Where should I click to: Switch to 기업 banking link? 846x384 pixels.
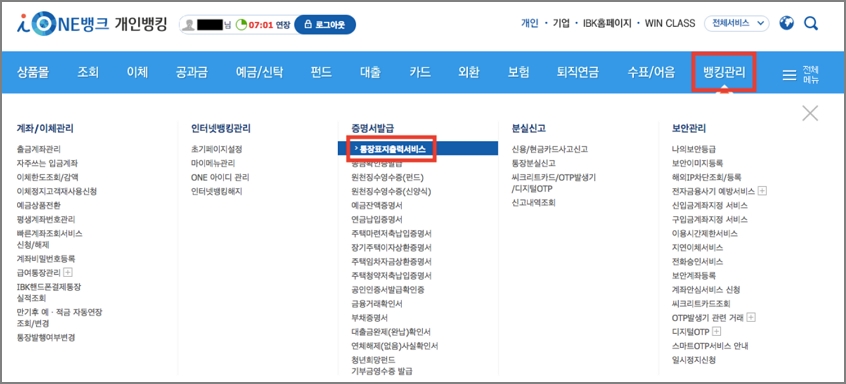pos(561,24)
